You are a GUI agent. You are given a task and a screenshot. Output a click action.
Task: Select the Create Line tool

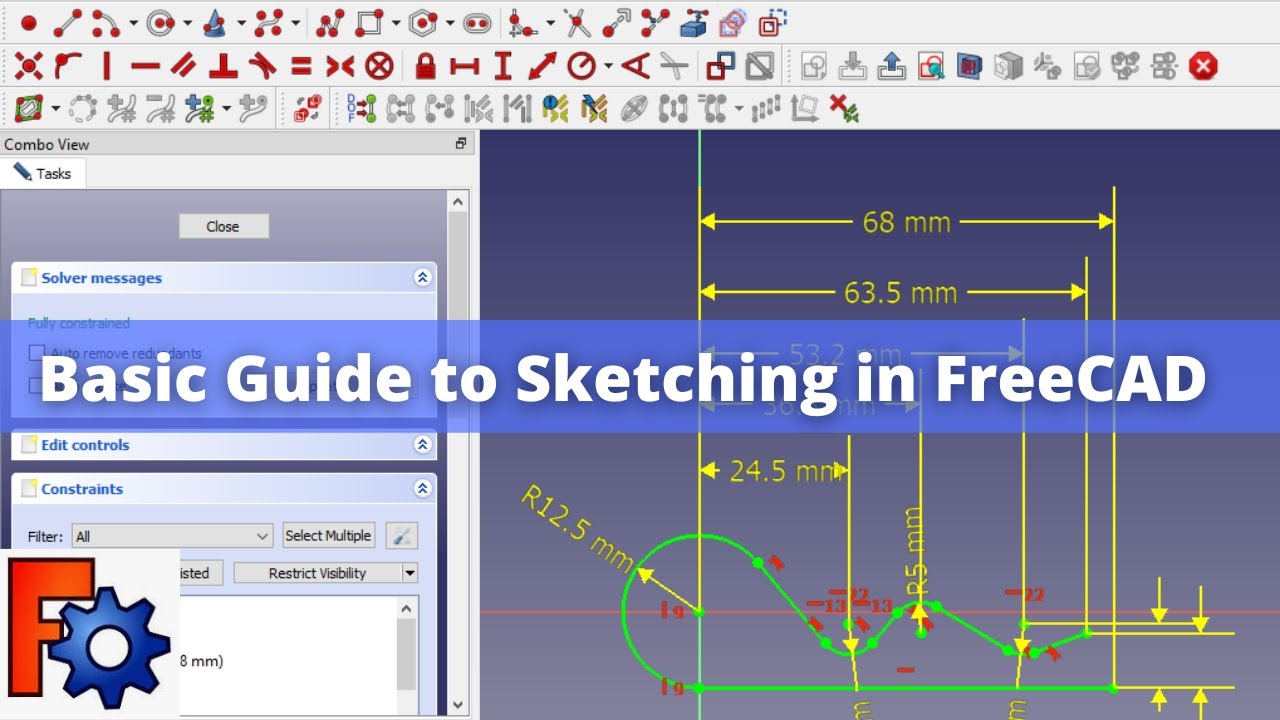pyautogui.click(x=67, y=21)
